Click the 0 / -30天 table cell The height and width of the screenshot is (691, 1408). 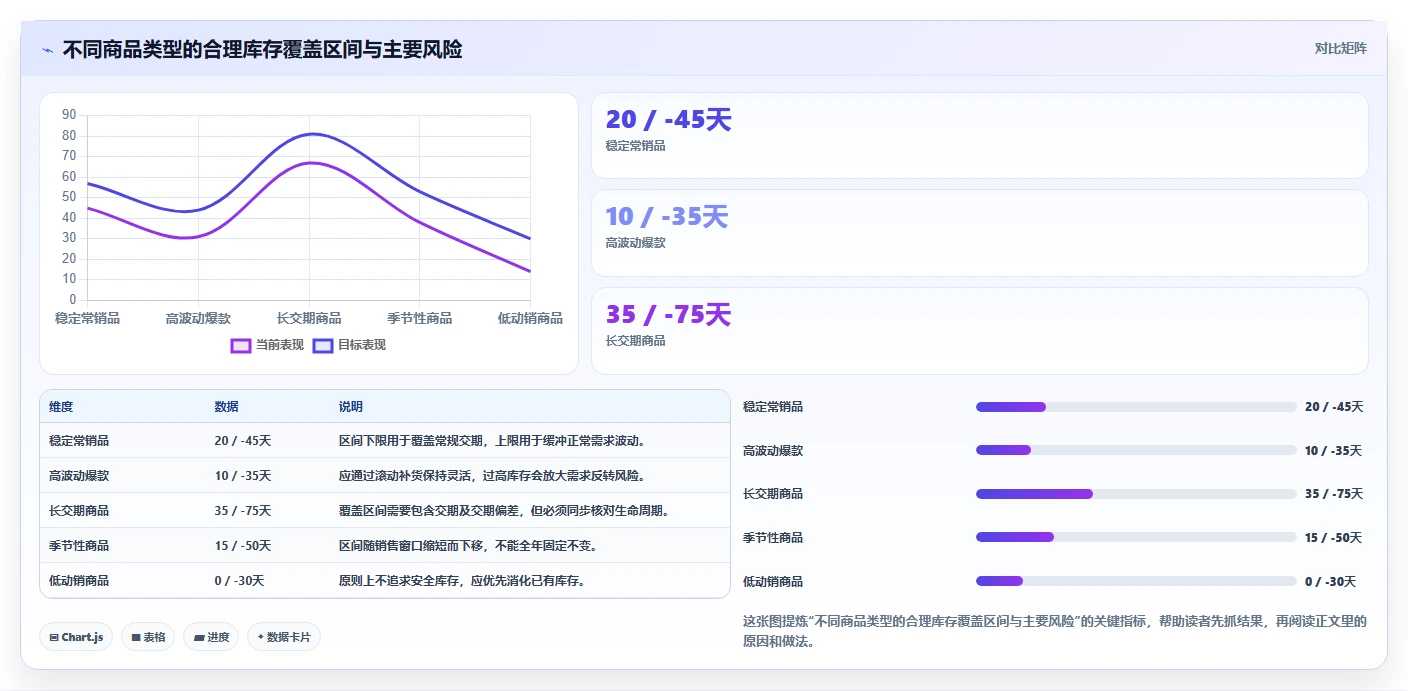click(239, 581)
